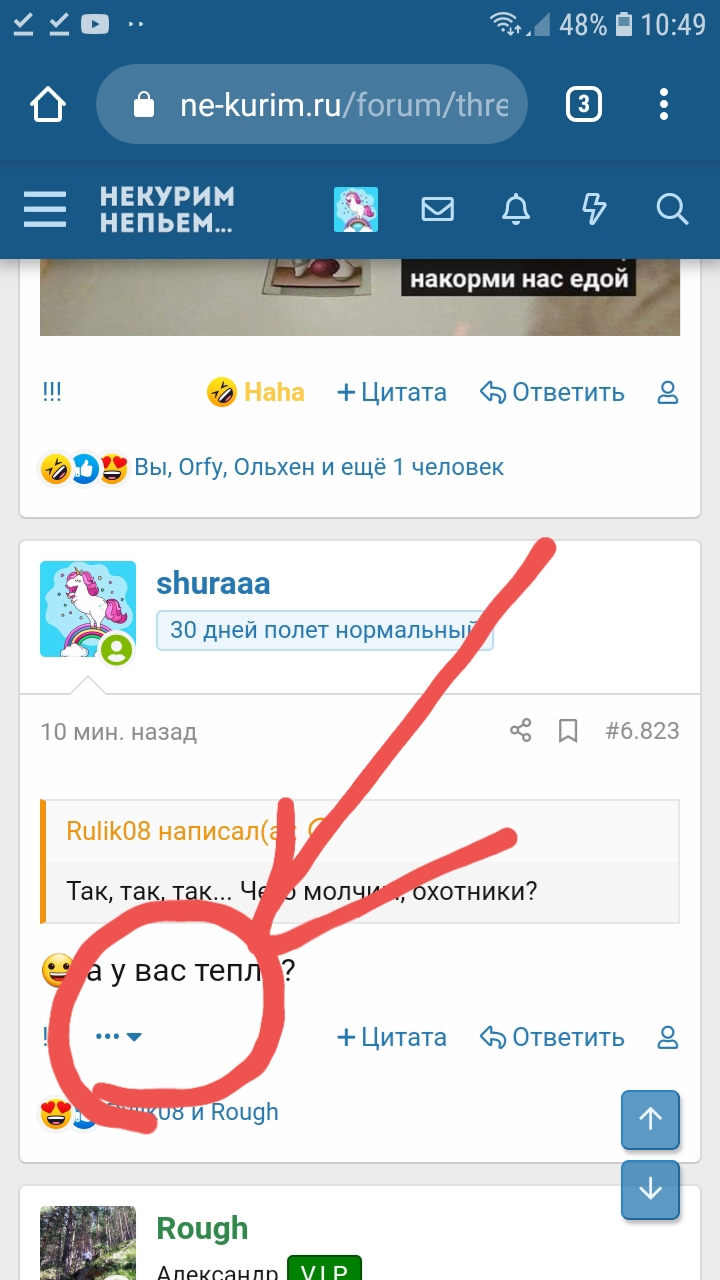Click the НЕКУРИМ НЕПЬЕМ site logo

pyautogui.click(x=167, y=210)
